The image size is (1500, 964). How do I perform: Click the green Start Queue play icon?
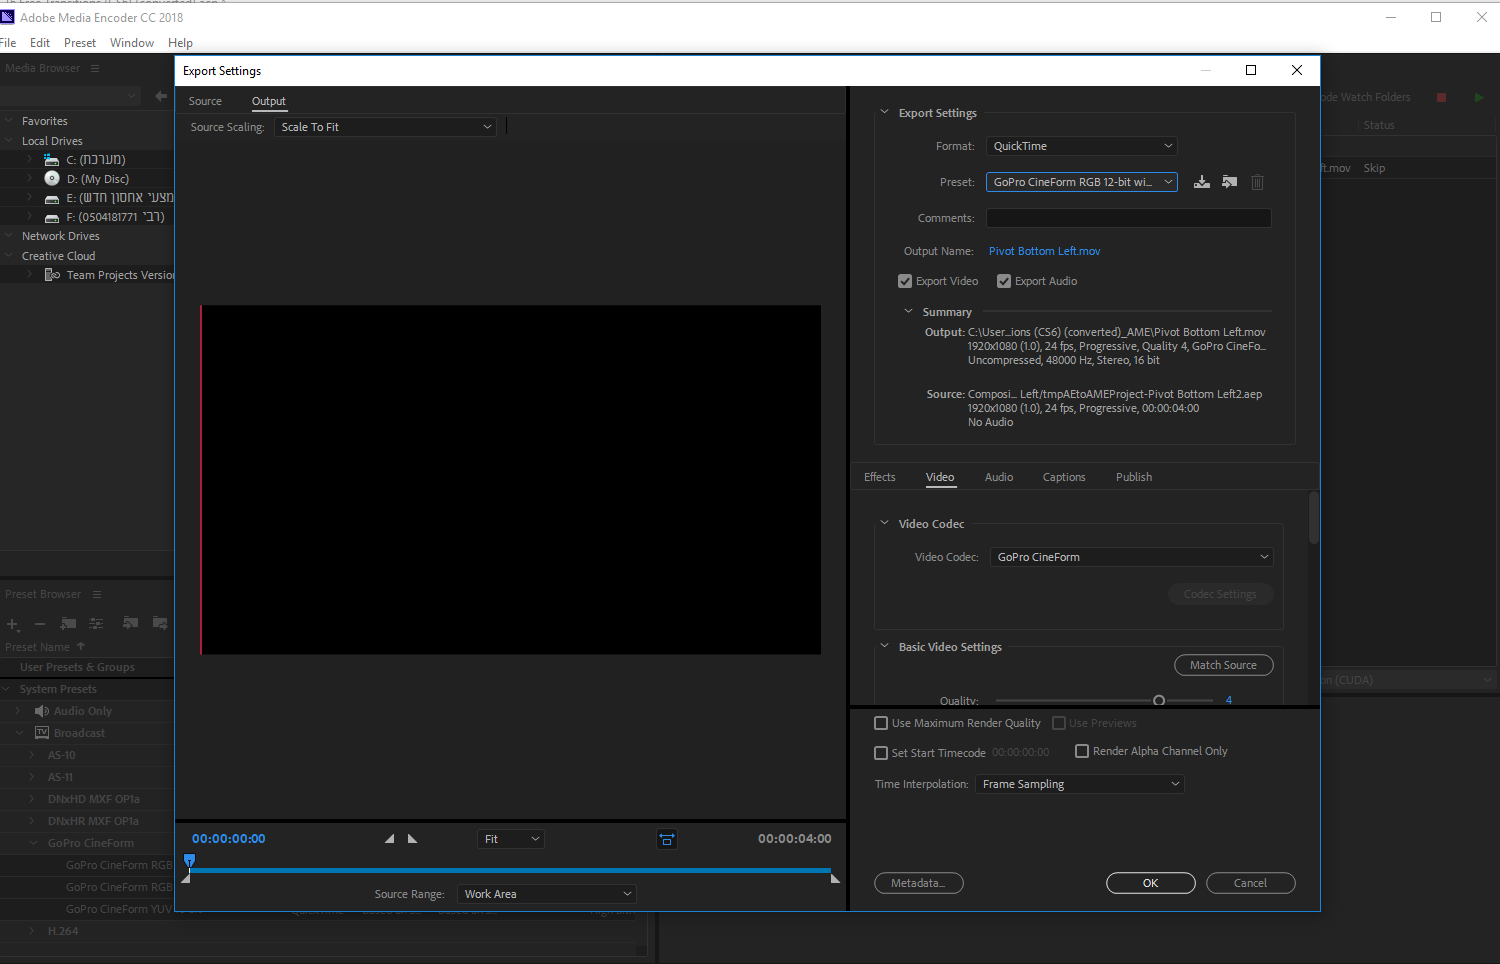point(1479,97)
